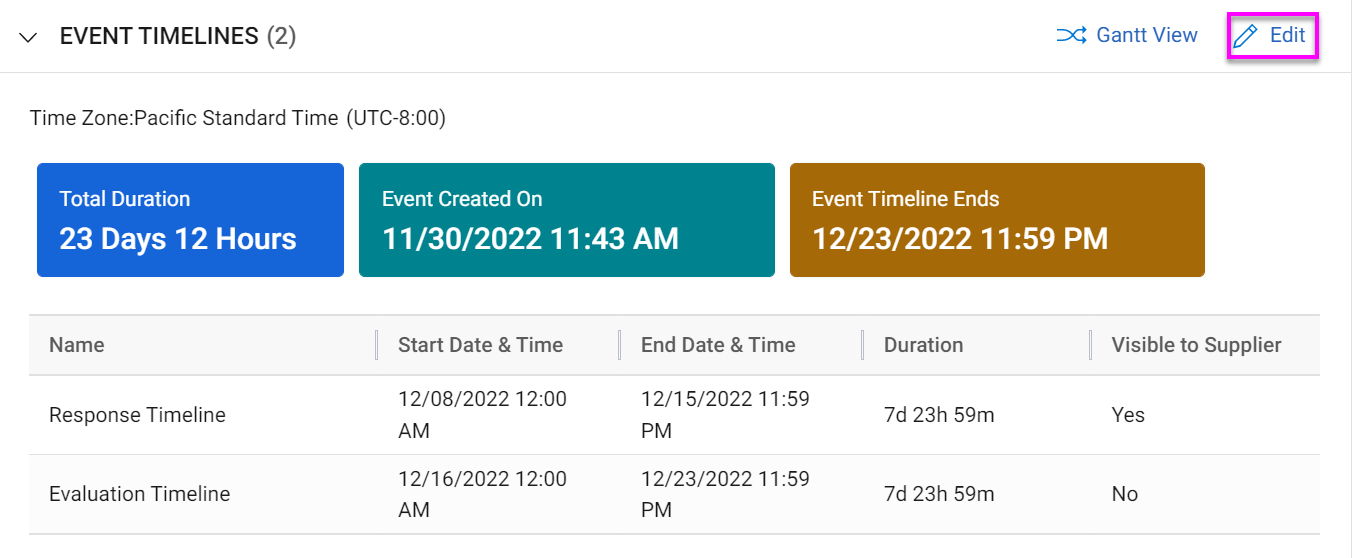Image resolution: width=1352 pixels, height=558 pixels.
Task: Click the Visible to Supplier header
Action: point(1196,345)
